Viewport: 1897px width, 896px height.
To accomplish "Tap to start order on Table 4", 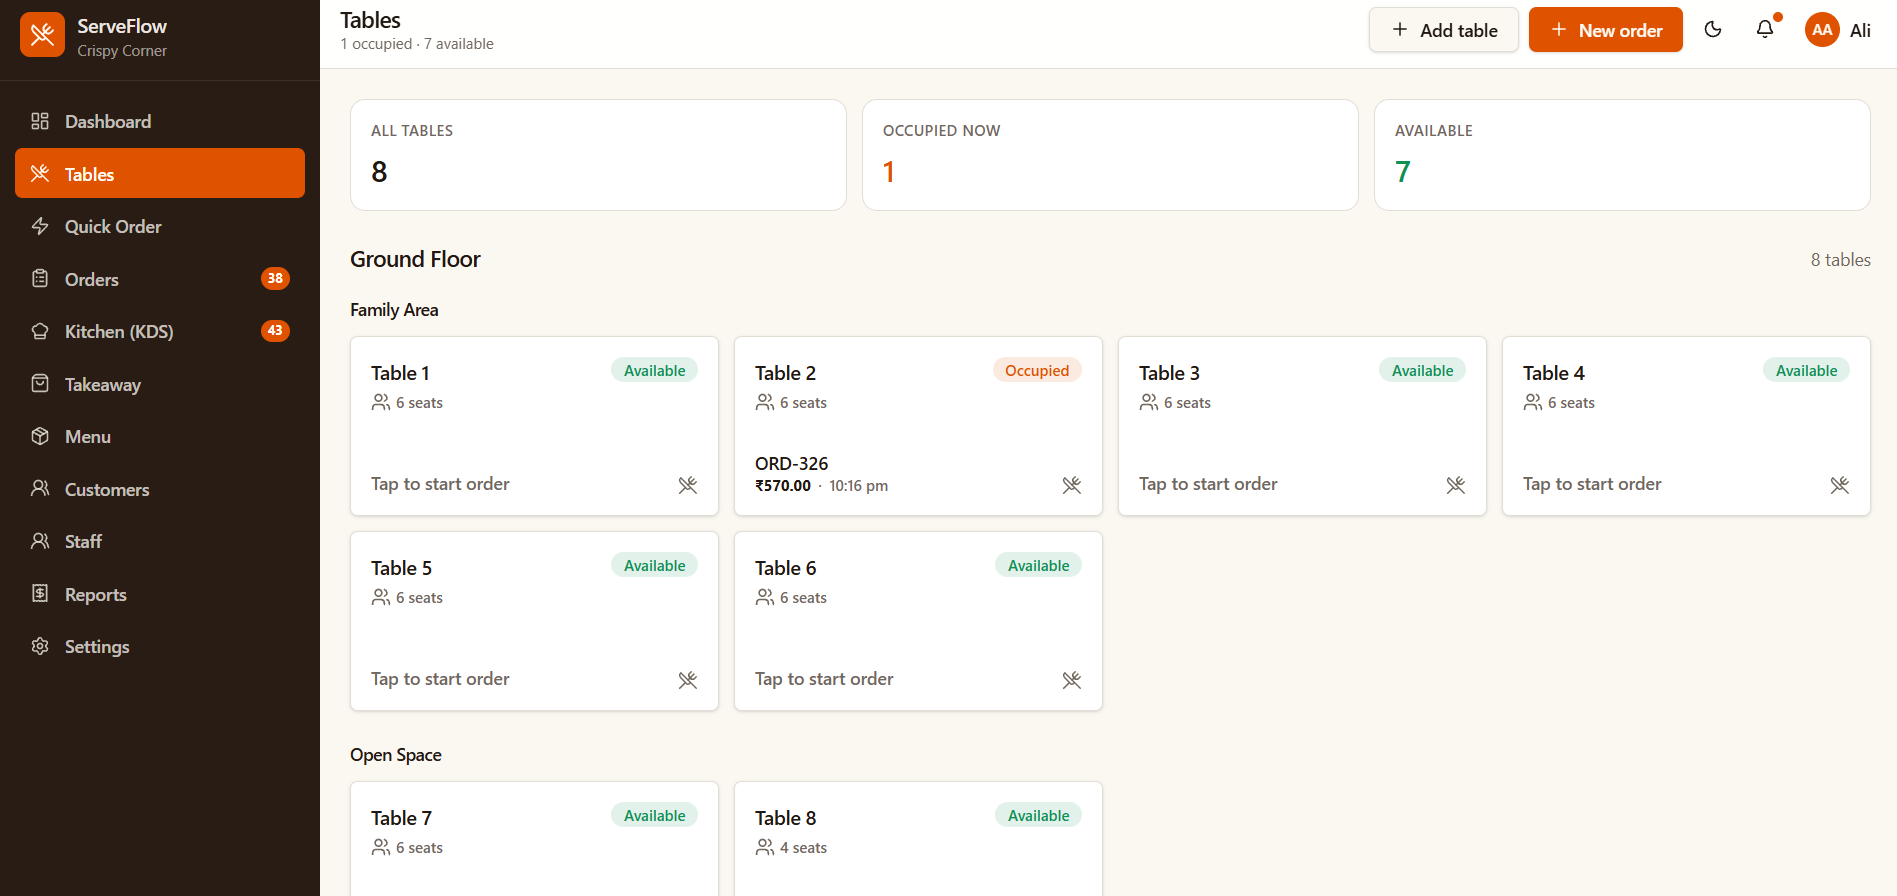I will pyautogui.click(x=1592, y=484).
